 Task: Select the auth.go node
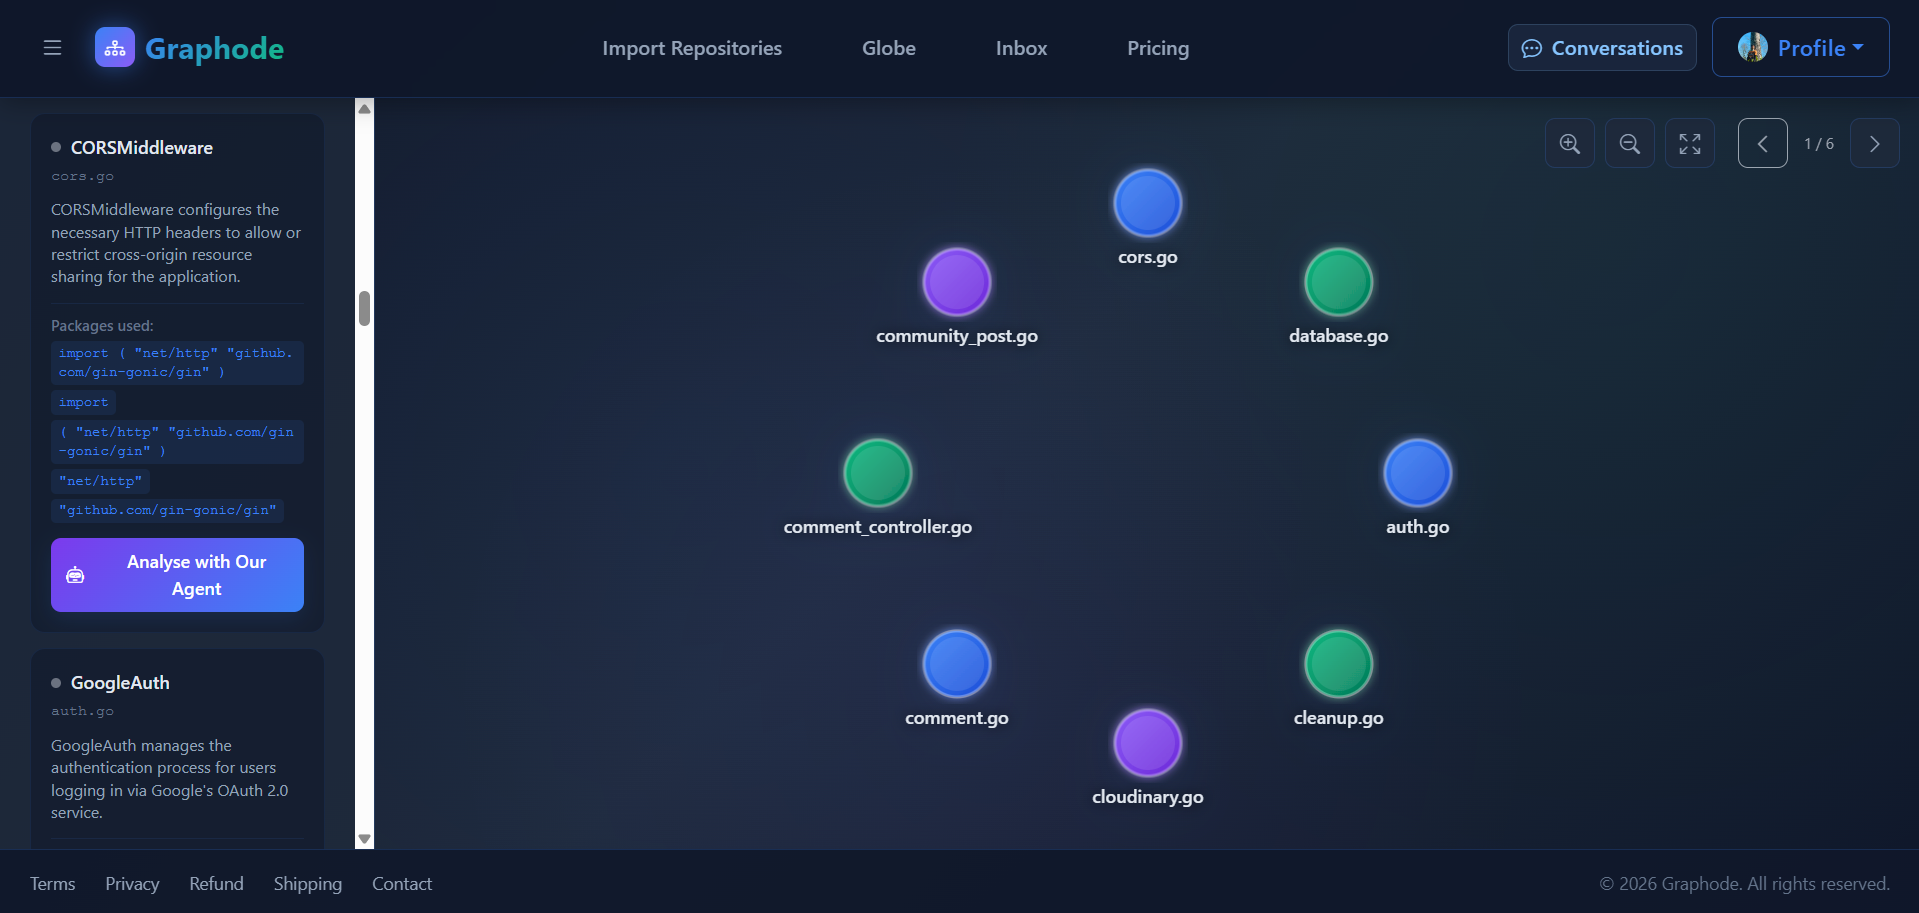[x=1417, y=472]
